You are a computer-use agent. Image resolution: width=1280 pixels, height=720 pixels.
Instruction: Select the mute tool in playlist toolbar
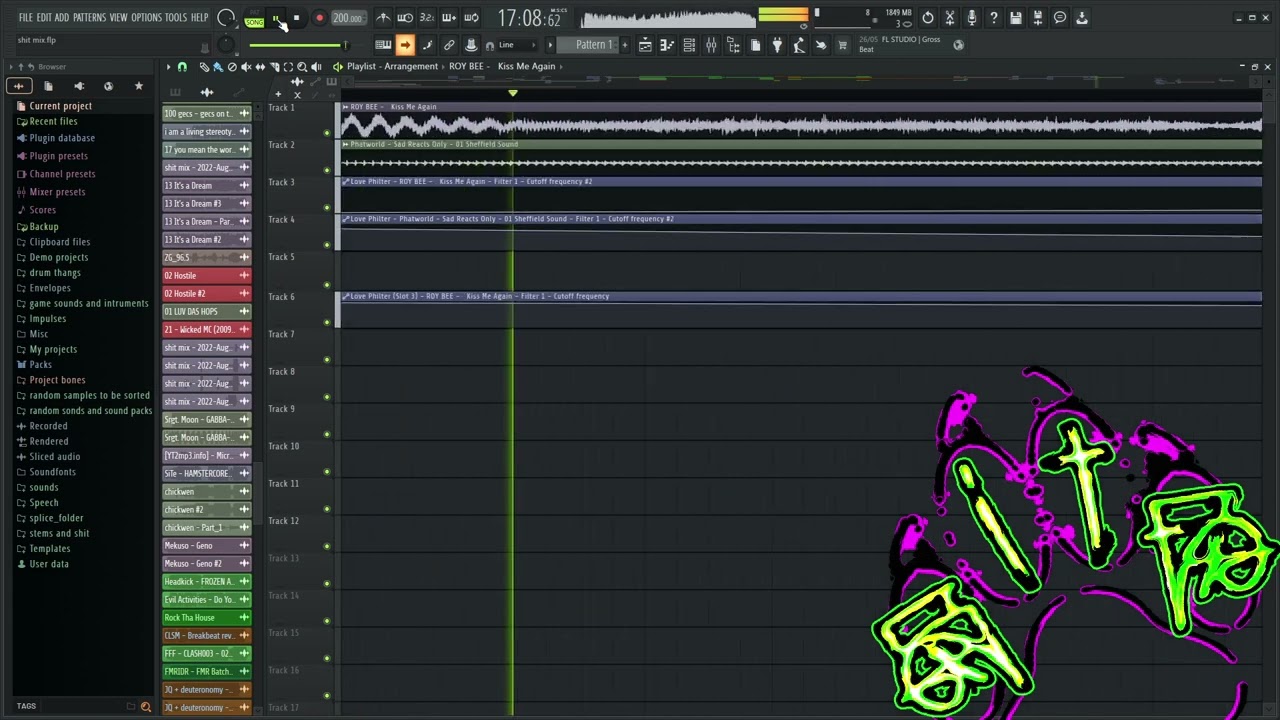[246, 67]
